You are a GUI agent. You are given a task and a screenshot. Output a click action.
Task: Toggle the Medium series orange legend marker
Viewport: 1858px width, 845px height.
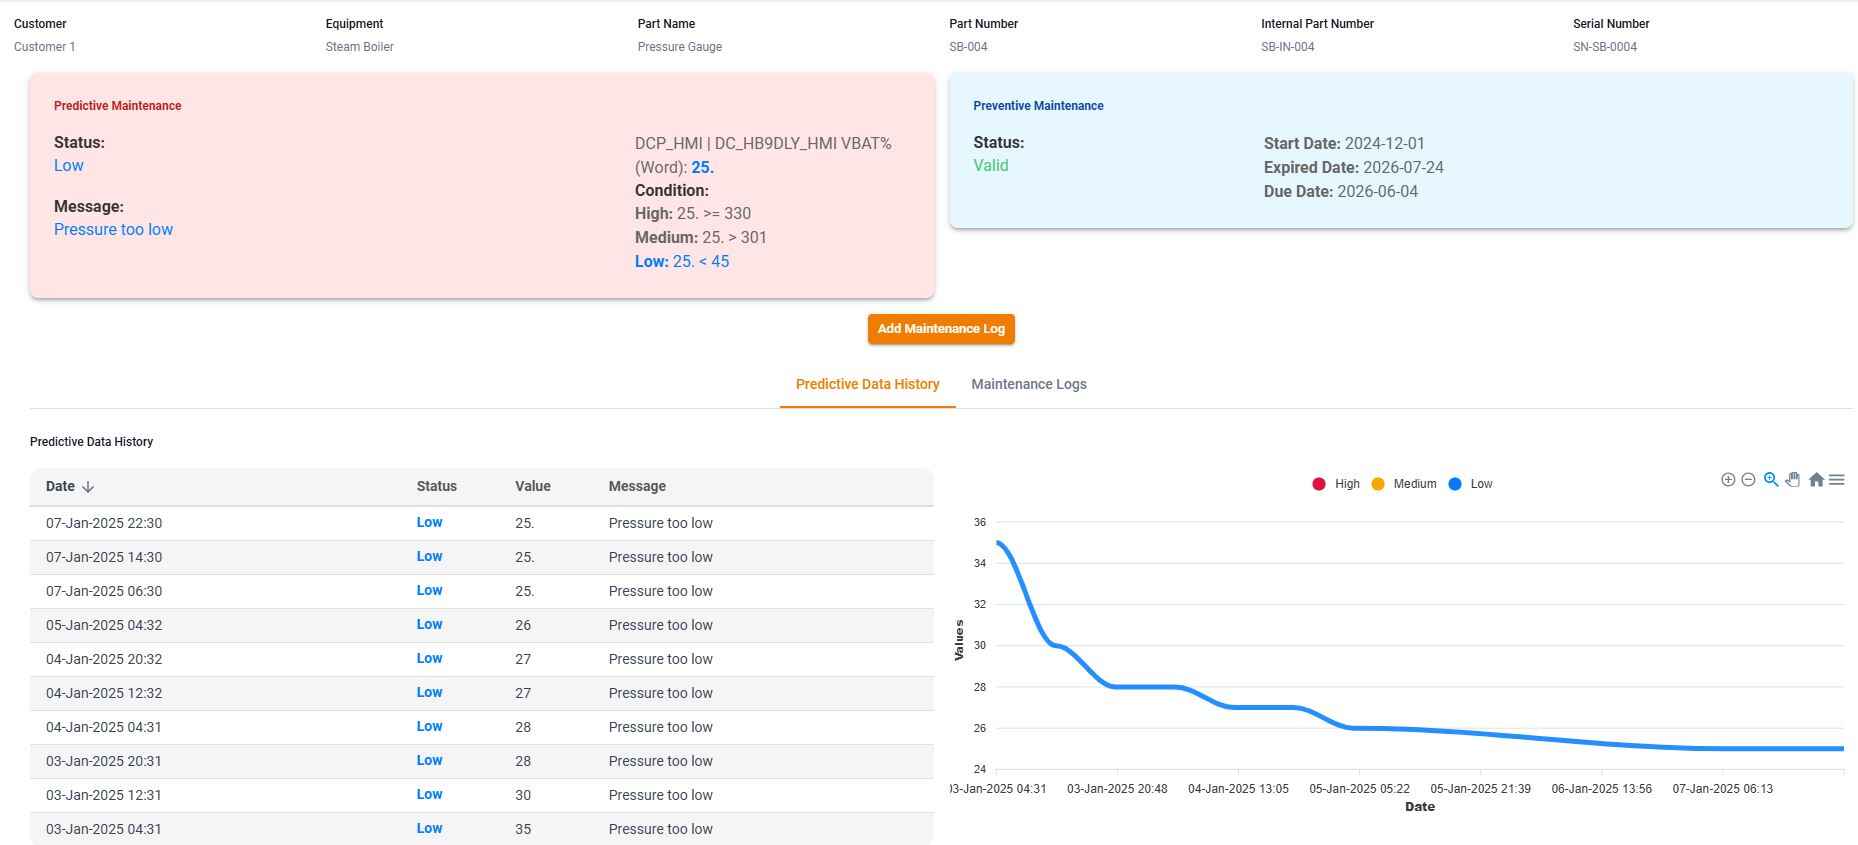click(x=1378, y=484)
